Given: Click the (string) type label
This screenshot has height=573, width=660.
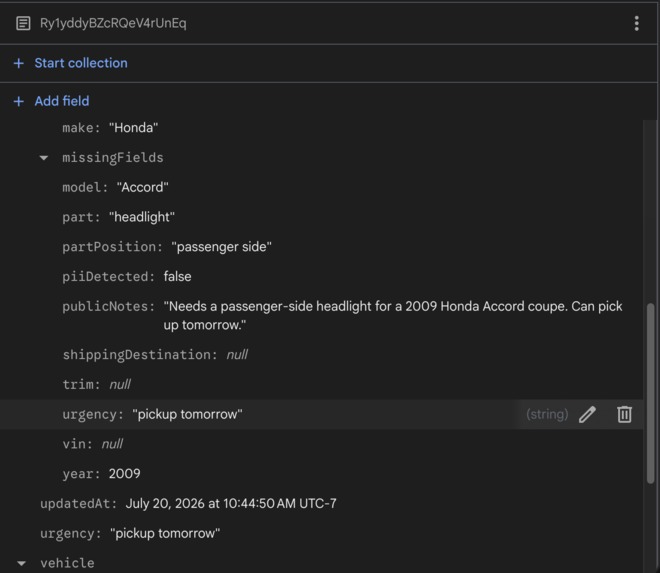Looking at the screenshot, I should point(547,414).
